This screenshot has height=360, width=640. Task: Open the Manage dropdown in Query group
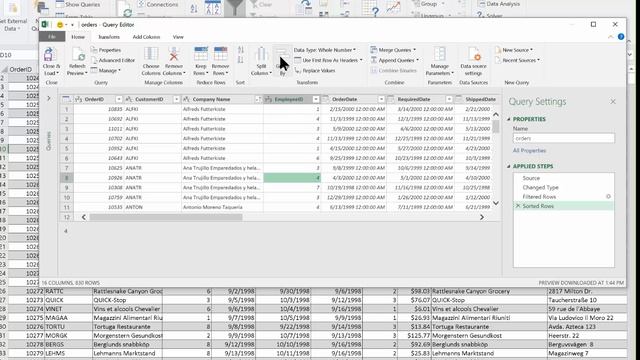[x=106, y=70]
